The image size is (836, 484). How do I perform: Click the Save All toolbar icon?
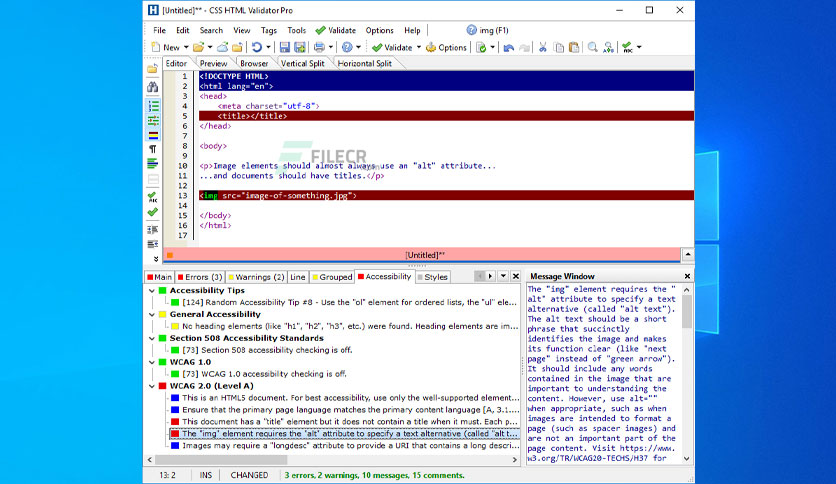click(x=300, y=47)
